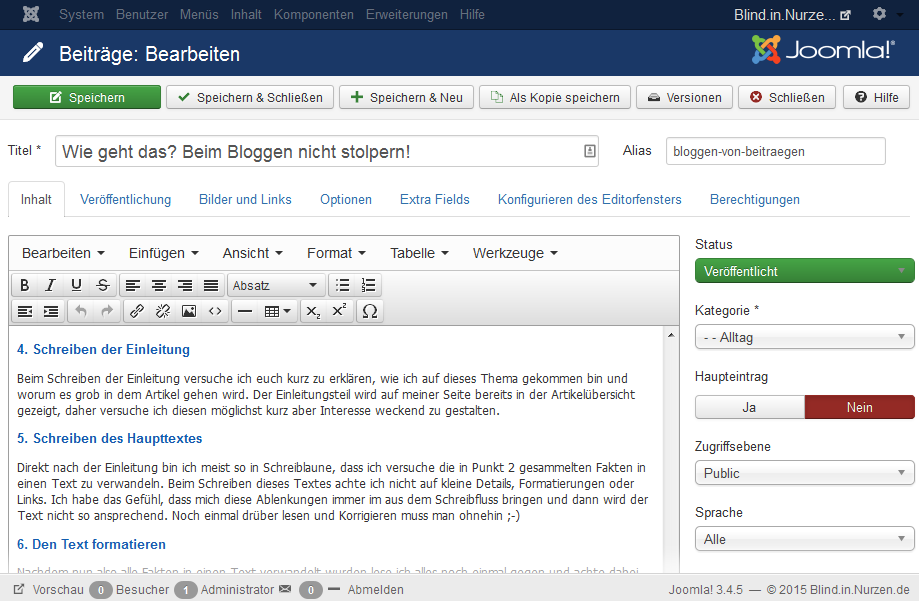Image resolution: width=919 pixels, height=601 pixels.
Task: Decrease indent of paragraph
Action: 25,311
